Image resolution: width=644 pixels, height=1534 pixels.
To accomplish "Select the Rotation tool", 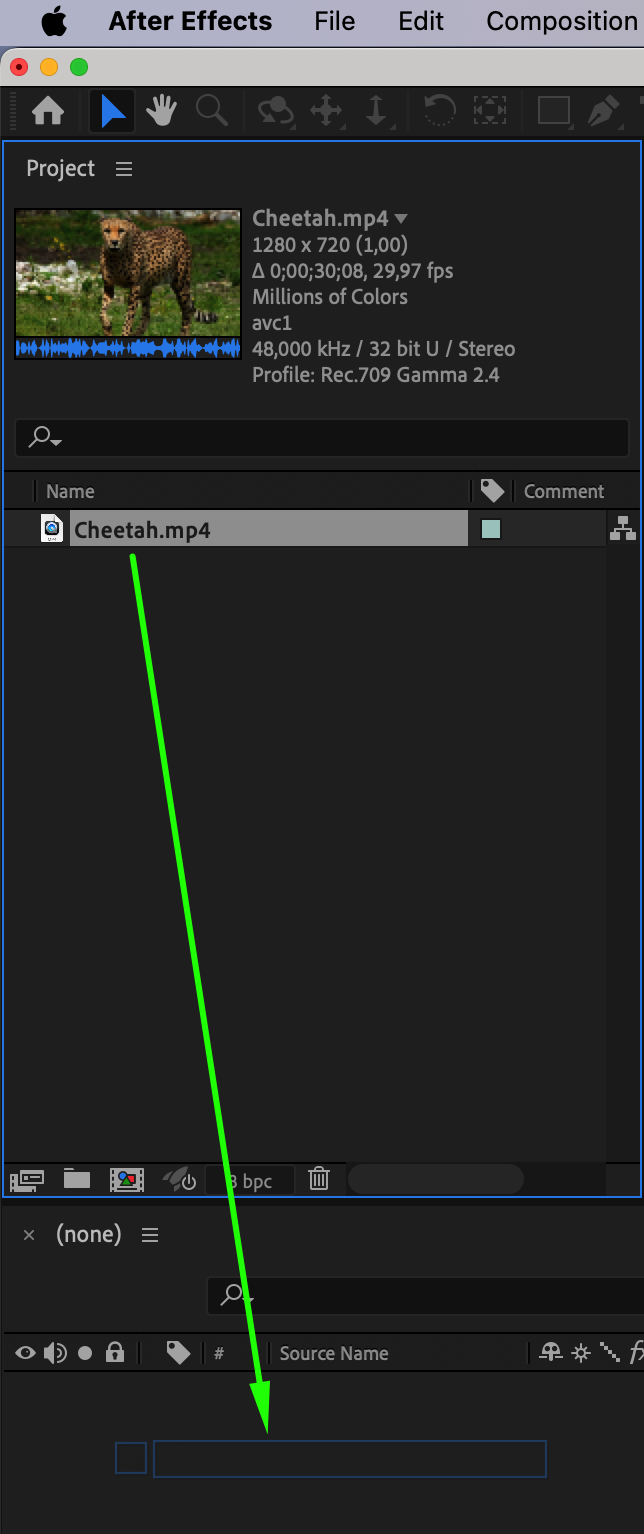I will click(439, 111).
